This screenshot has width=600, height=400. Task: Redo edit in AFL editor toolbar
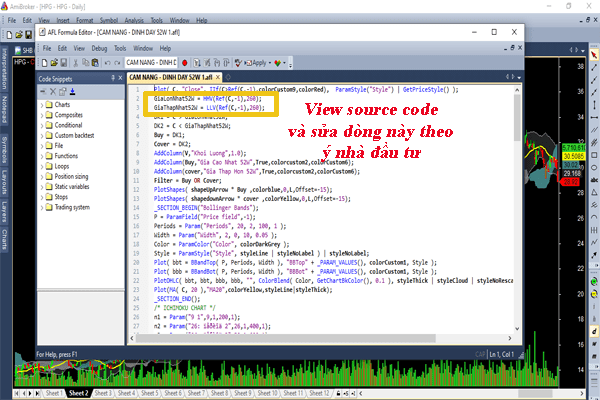click(117, 63)
